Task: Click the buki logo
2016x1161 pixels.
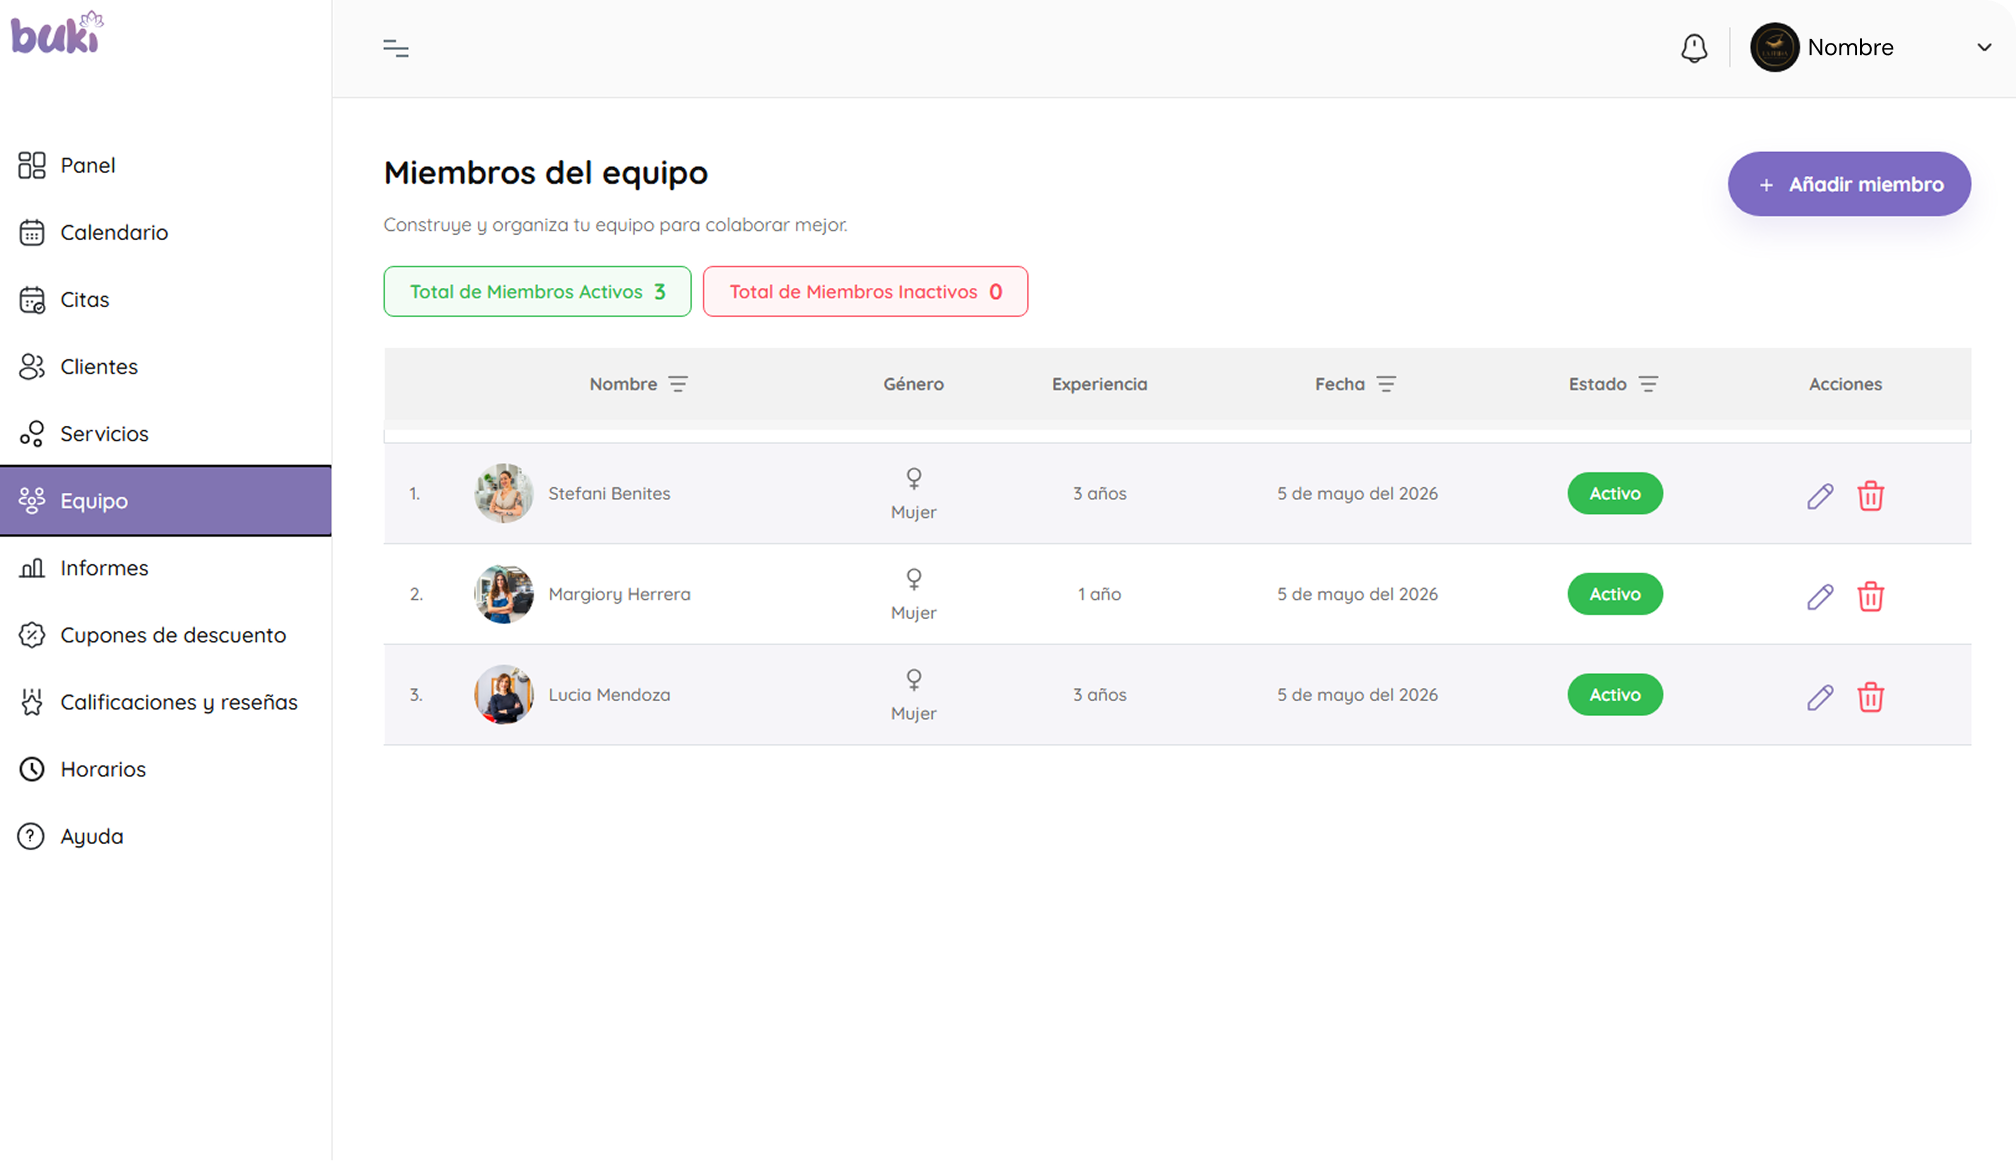Action: [57, 32]
